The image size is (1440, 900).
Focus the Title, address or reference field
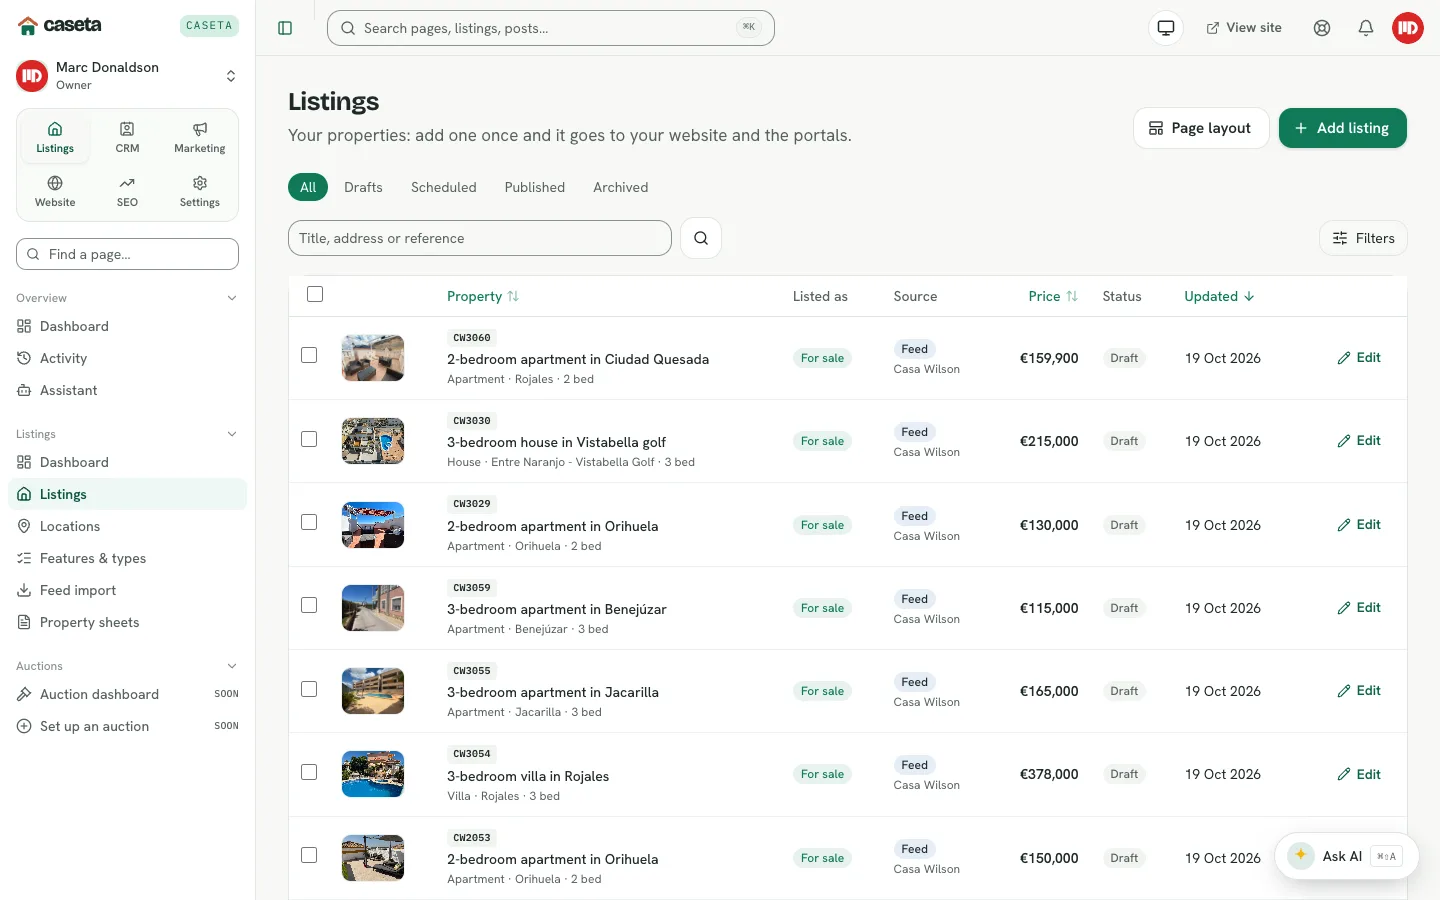(x=480, y=238)
